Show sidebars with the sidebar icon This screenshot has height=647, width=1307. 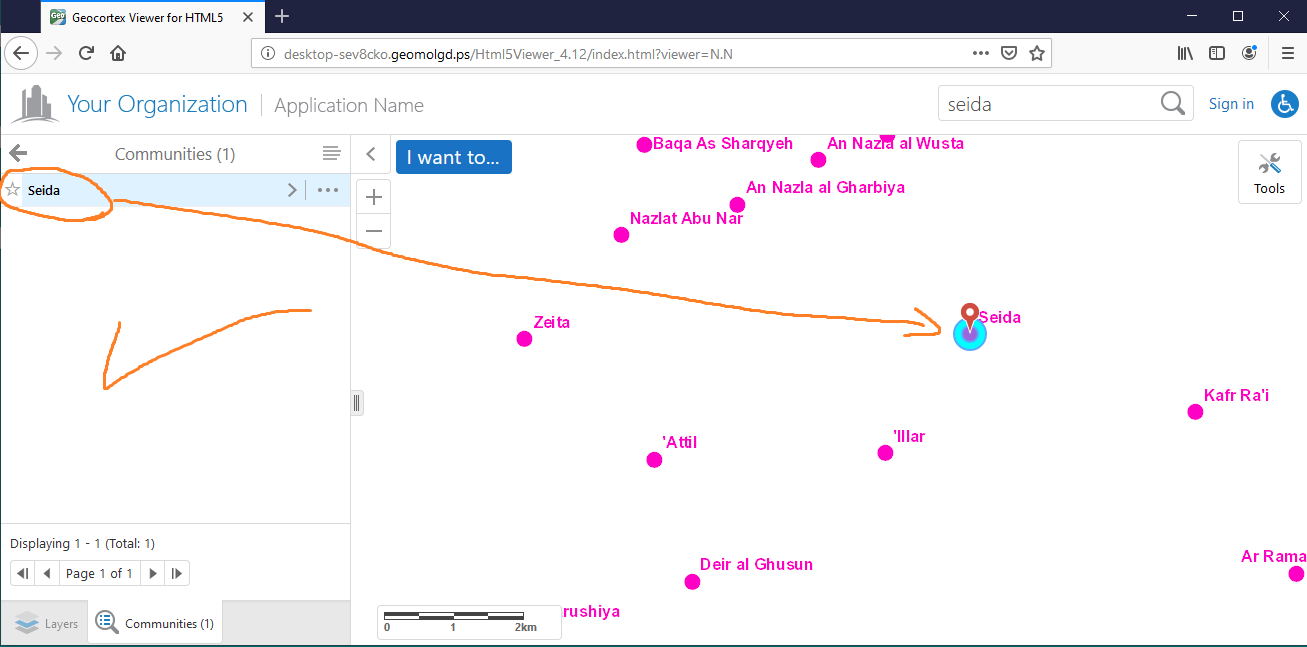click(1217, 53)
